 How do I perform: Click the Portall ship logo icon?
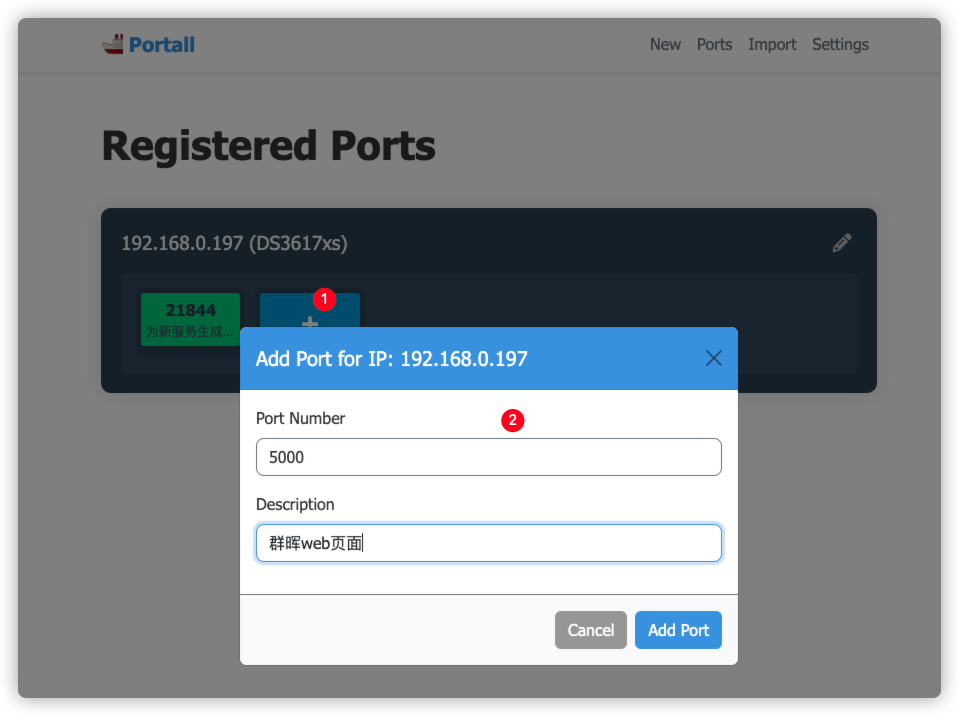(113, 44)
